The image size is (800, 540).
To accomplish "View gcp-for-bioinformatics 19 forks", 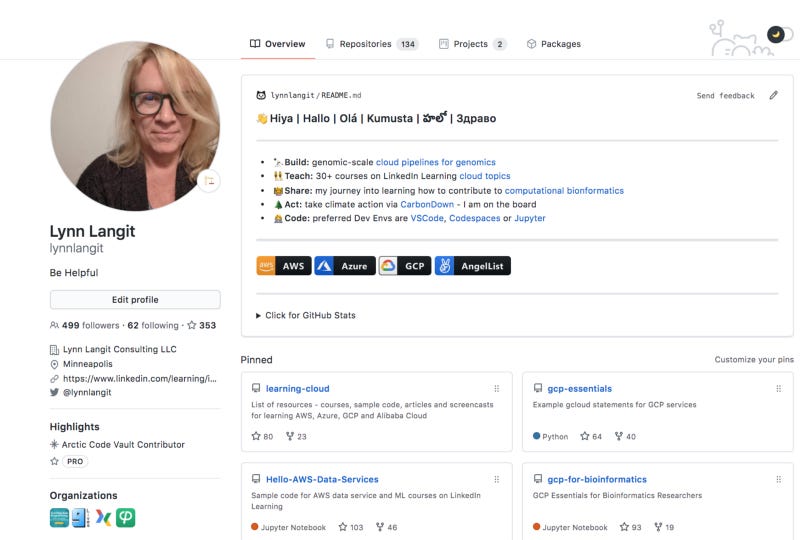I will point(664,527).
